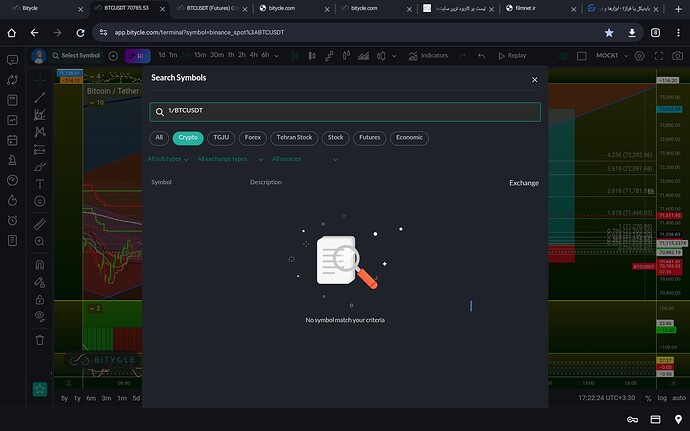Select the brush drawing tool

(40, 167)
